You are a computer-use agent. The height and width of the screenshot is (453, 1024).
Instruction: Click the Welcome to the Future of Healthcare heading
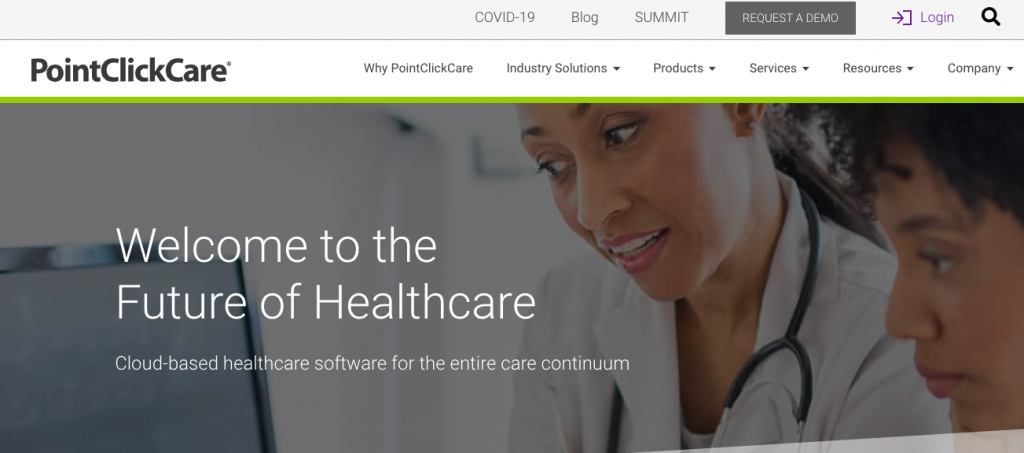pyautogui.click(x=325, y=273)
